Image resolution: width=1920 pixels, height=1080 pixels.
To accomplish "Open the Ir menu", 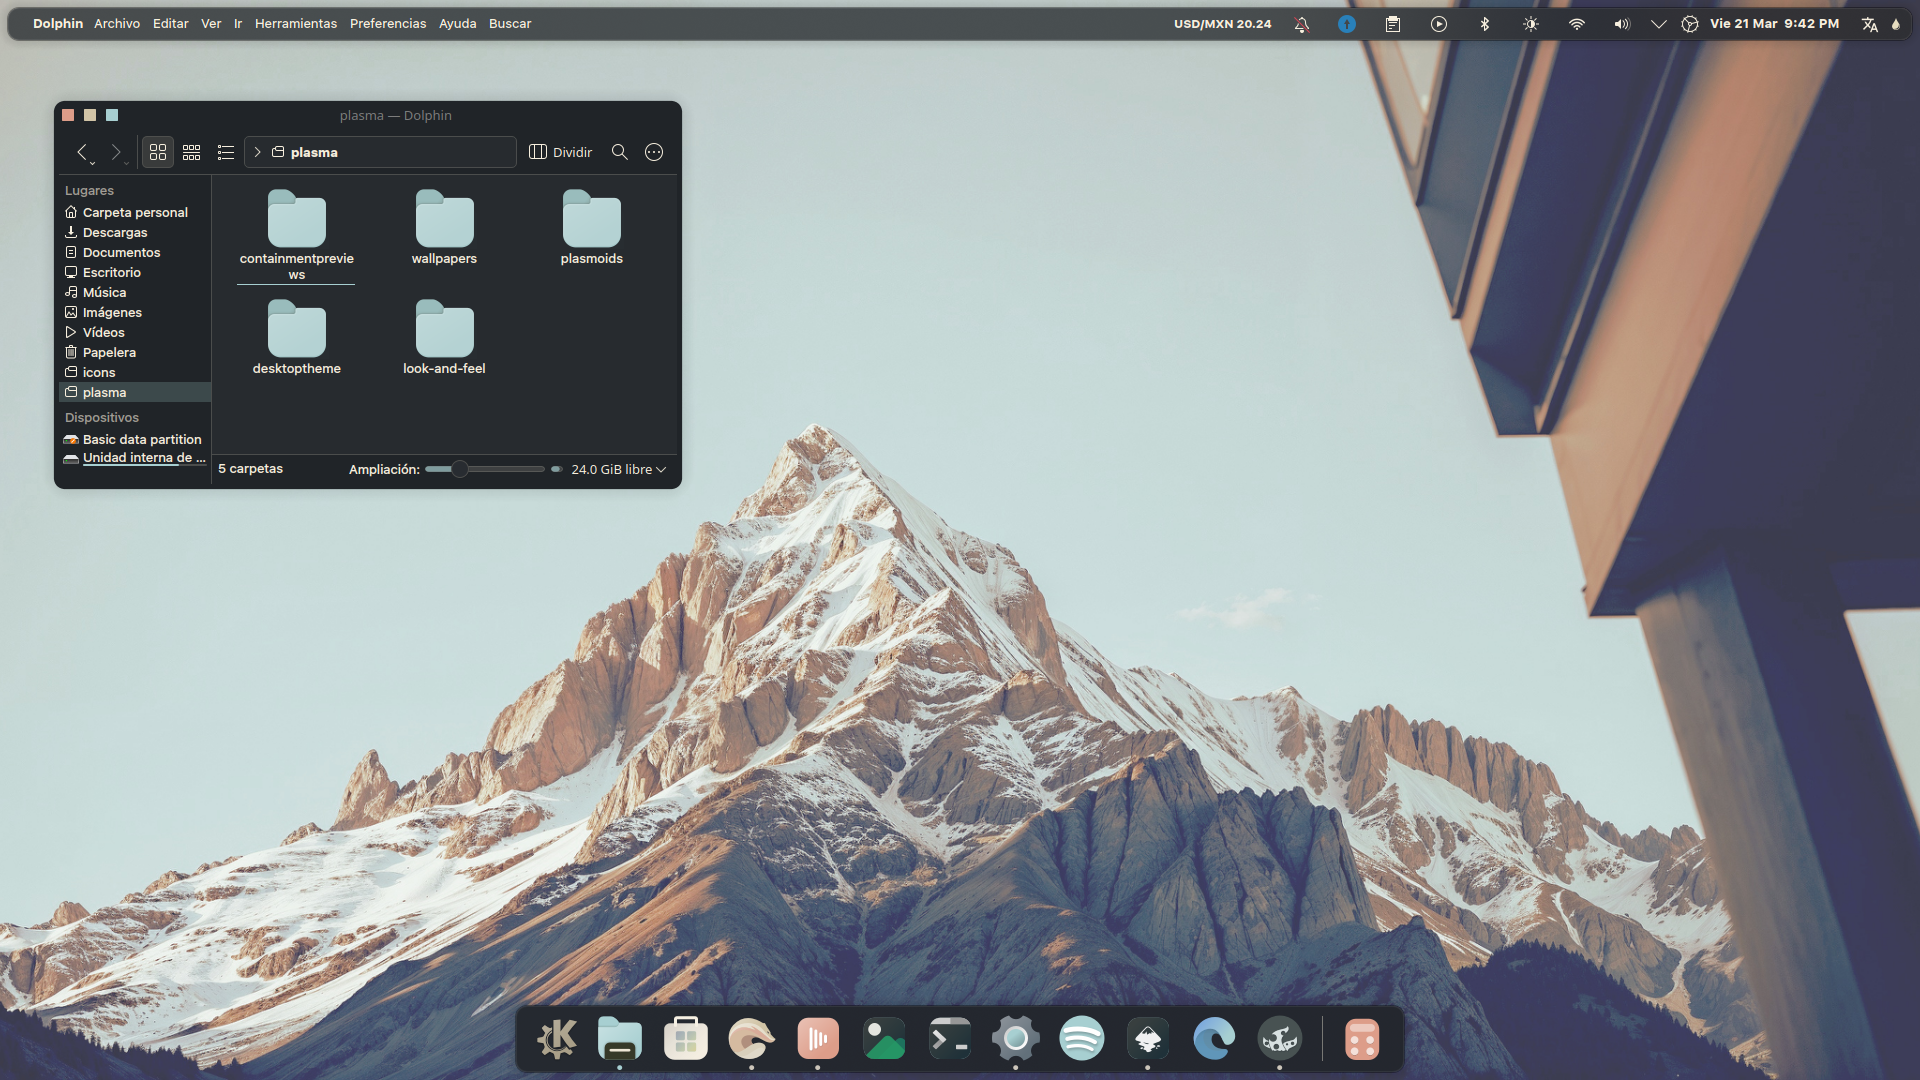I will pyautogui.click(x=238, y=23).
